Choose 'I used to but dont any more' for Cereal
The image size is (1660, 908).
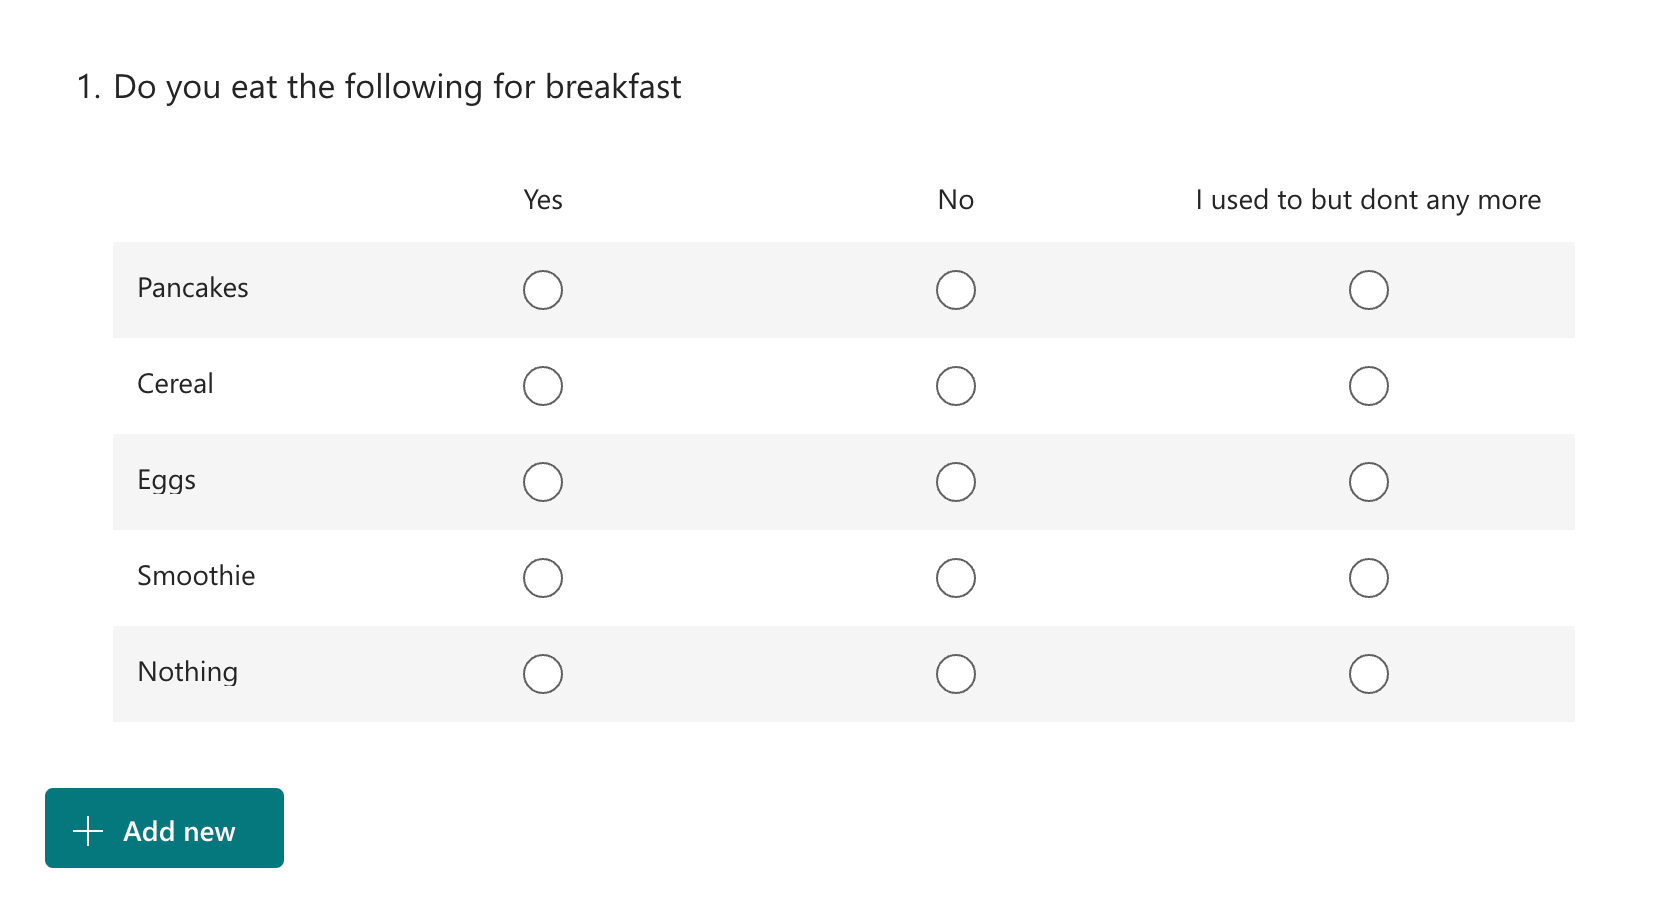(1368, 385)
